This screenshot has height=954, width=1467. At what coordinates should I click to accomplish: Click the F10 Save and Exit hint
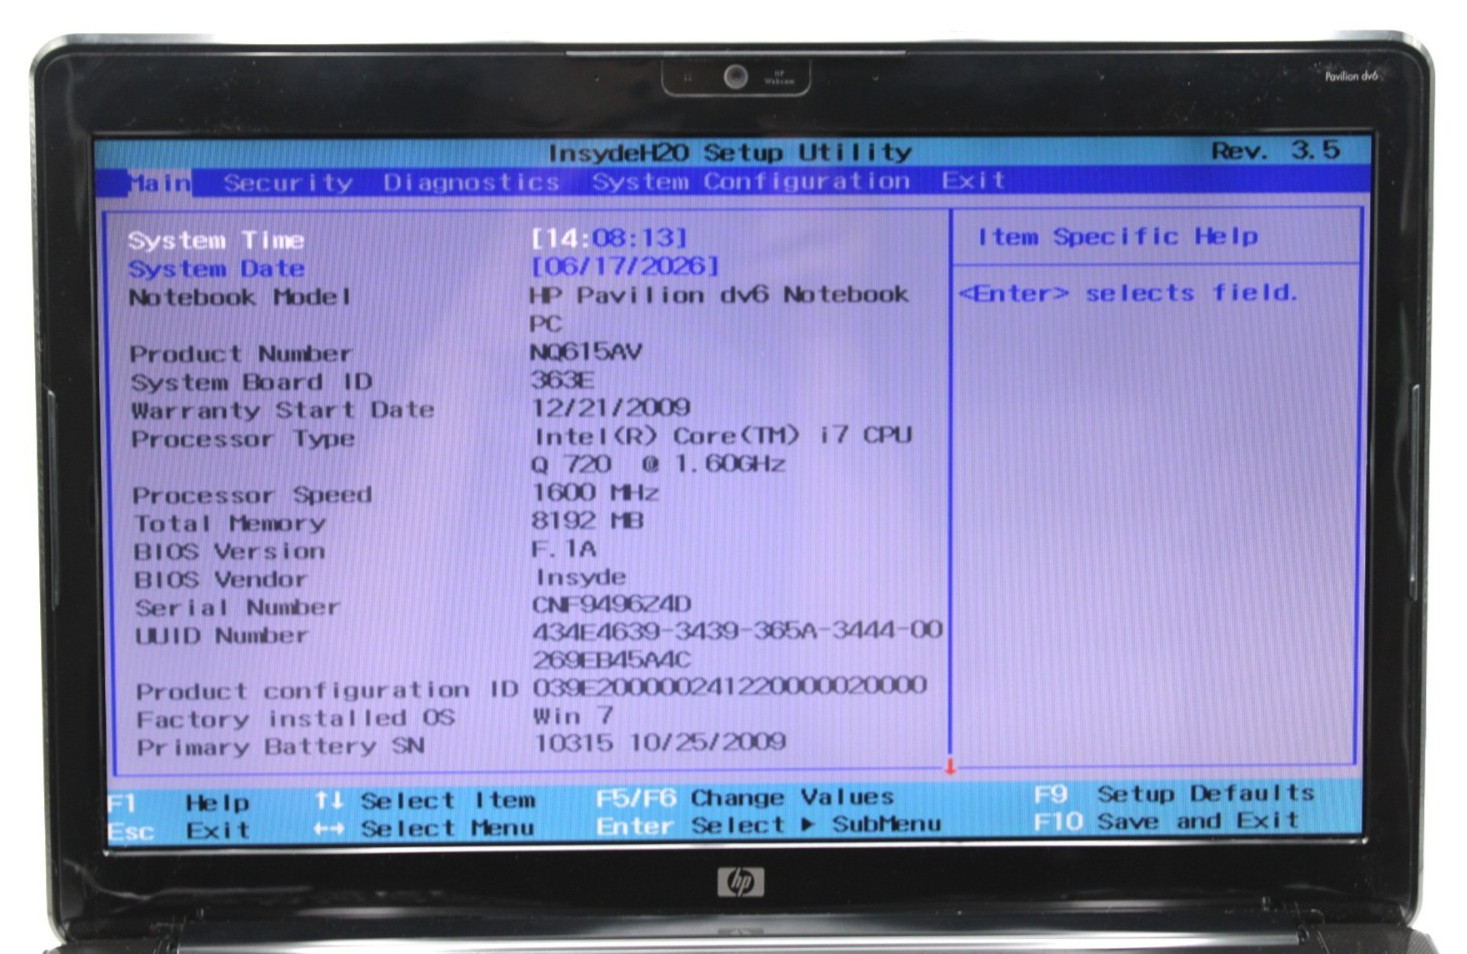tap(1167, 822)
